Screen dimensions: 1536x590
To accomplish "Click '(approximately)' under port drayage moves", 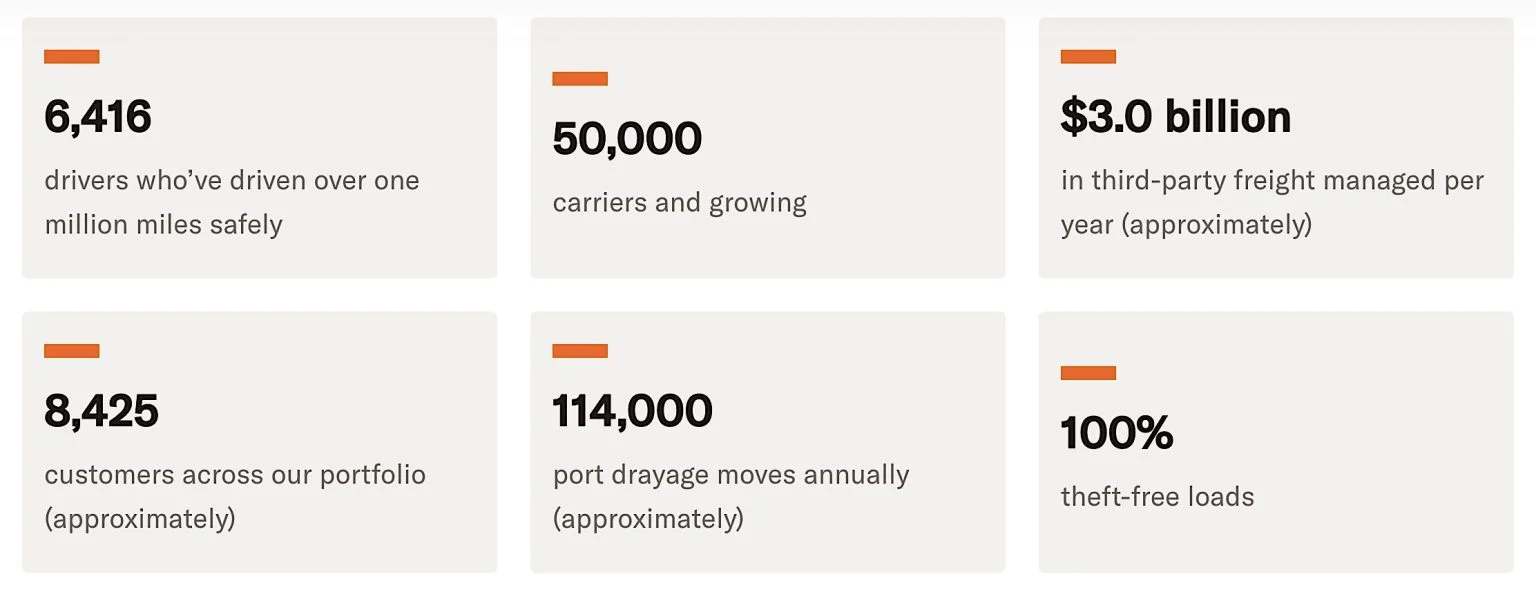I will click(648, 519).
